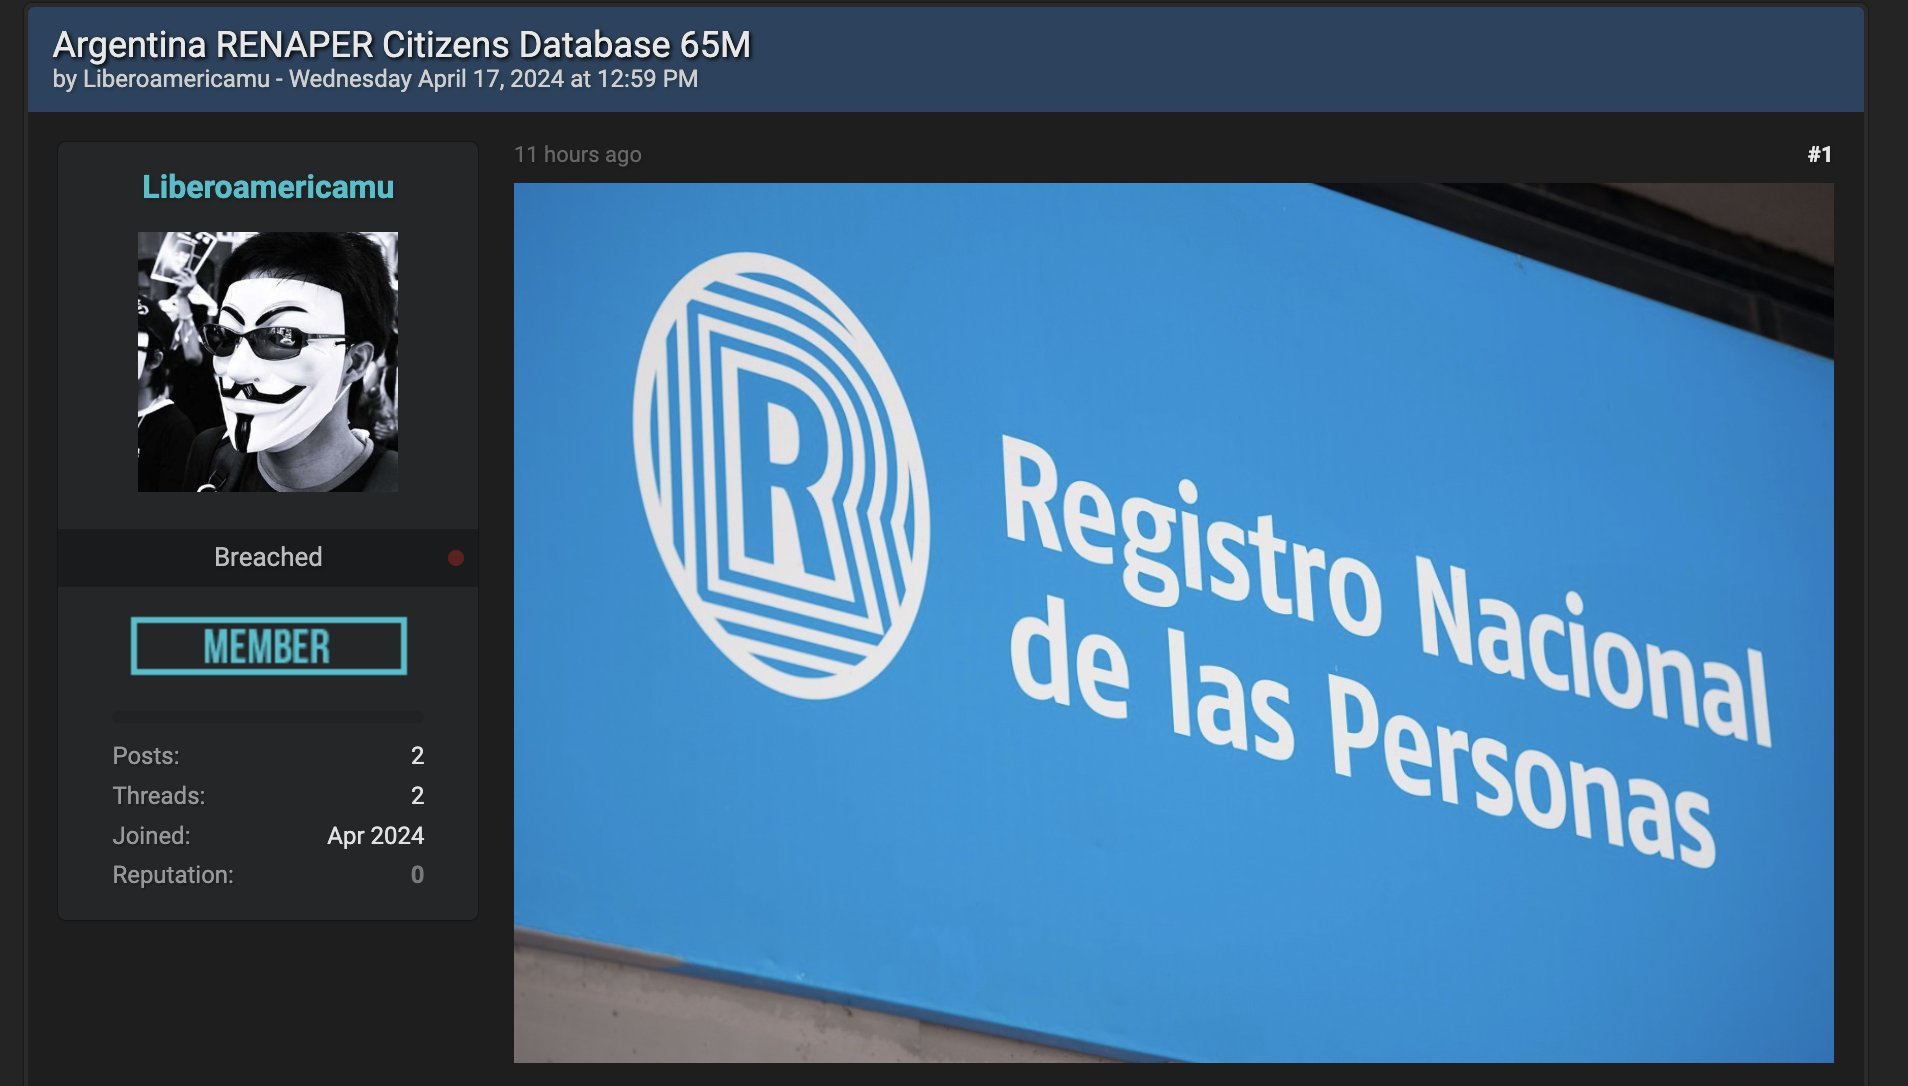
Task: Click the '11 hours ago' timestamp
Action: 577,154
